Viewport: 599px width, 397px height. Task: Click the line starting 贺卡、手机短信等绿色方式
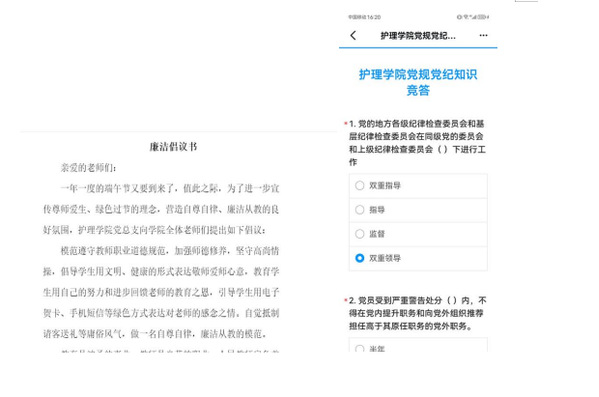coord(161,313)
